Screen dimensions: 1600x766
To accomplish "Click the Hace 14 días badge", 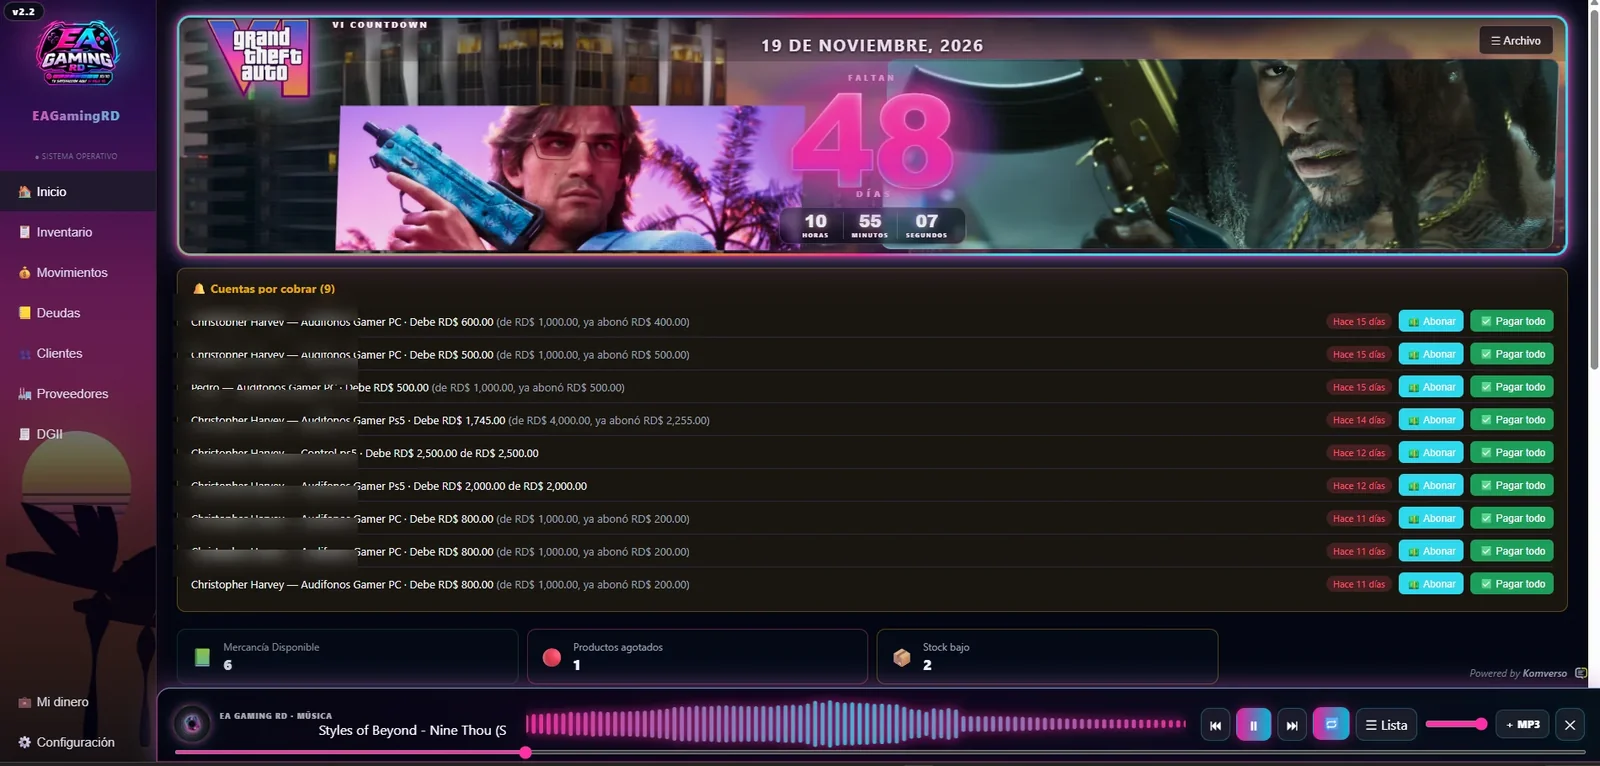I will 1359,420.
